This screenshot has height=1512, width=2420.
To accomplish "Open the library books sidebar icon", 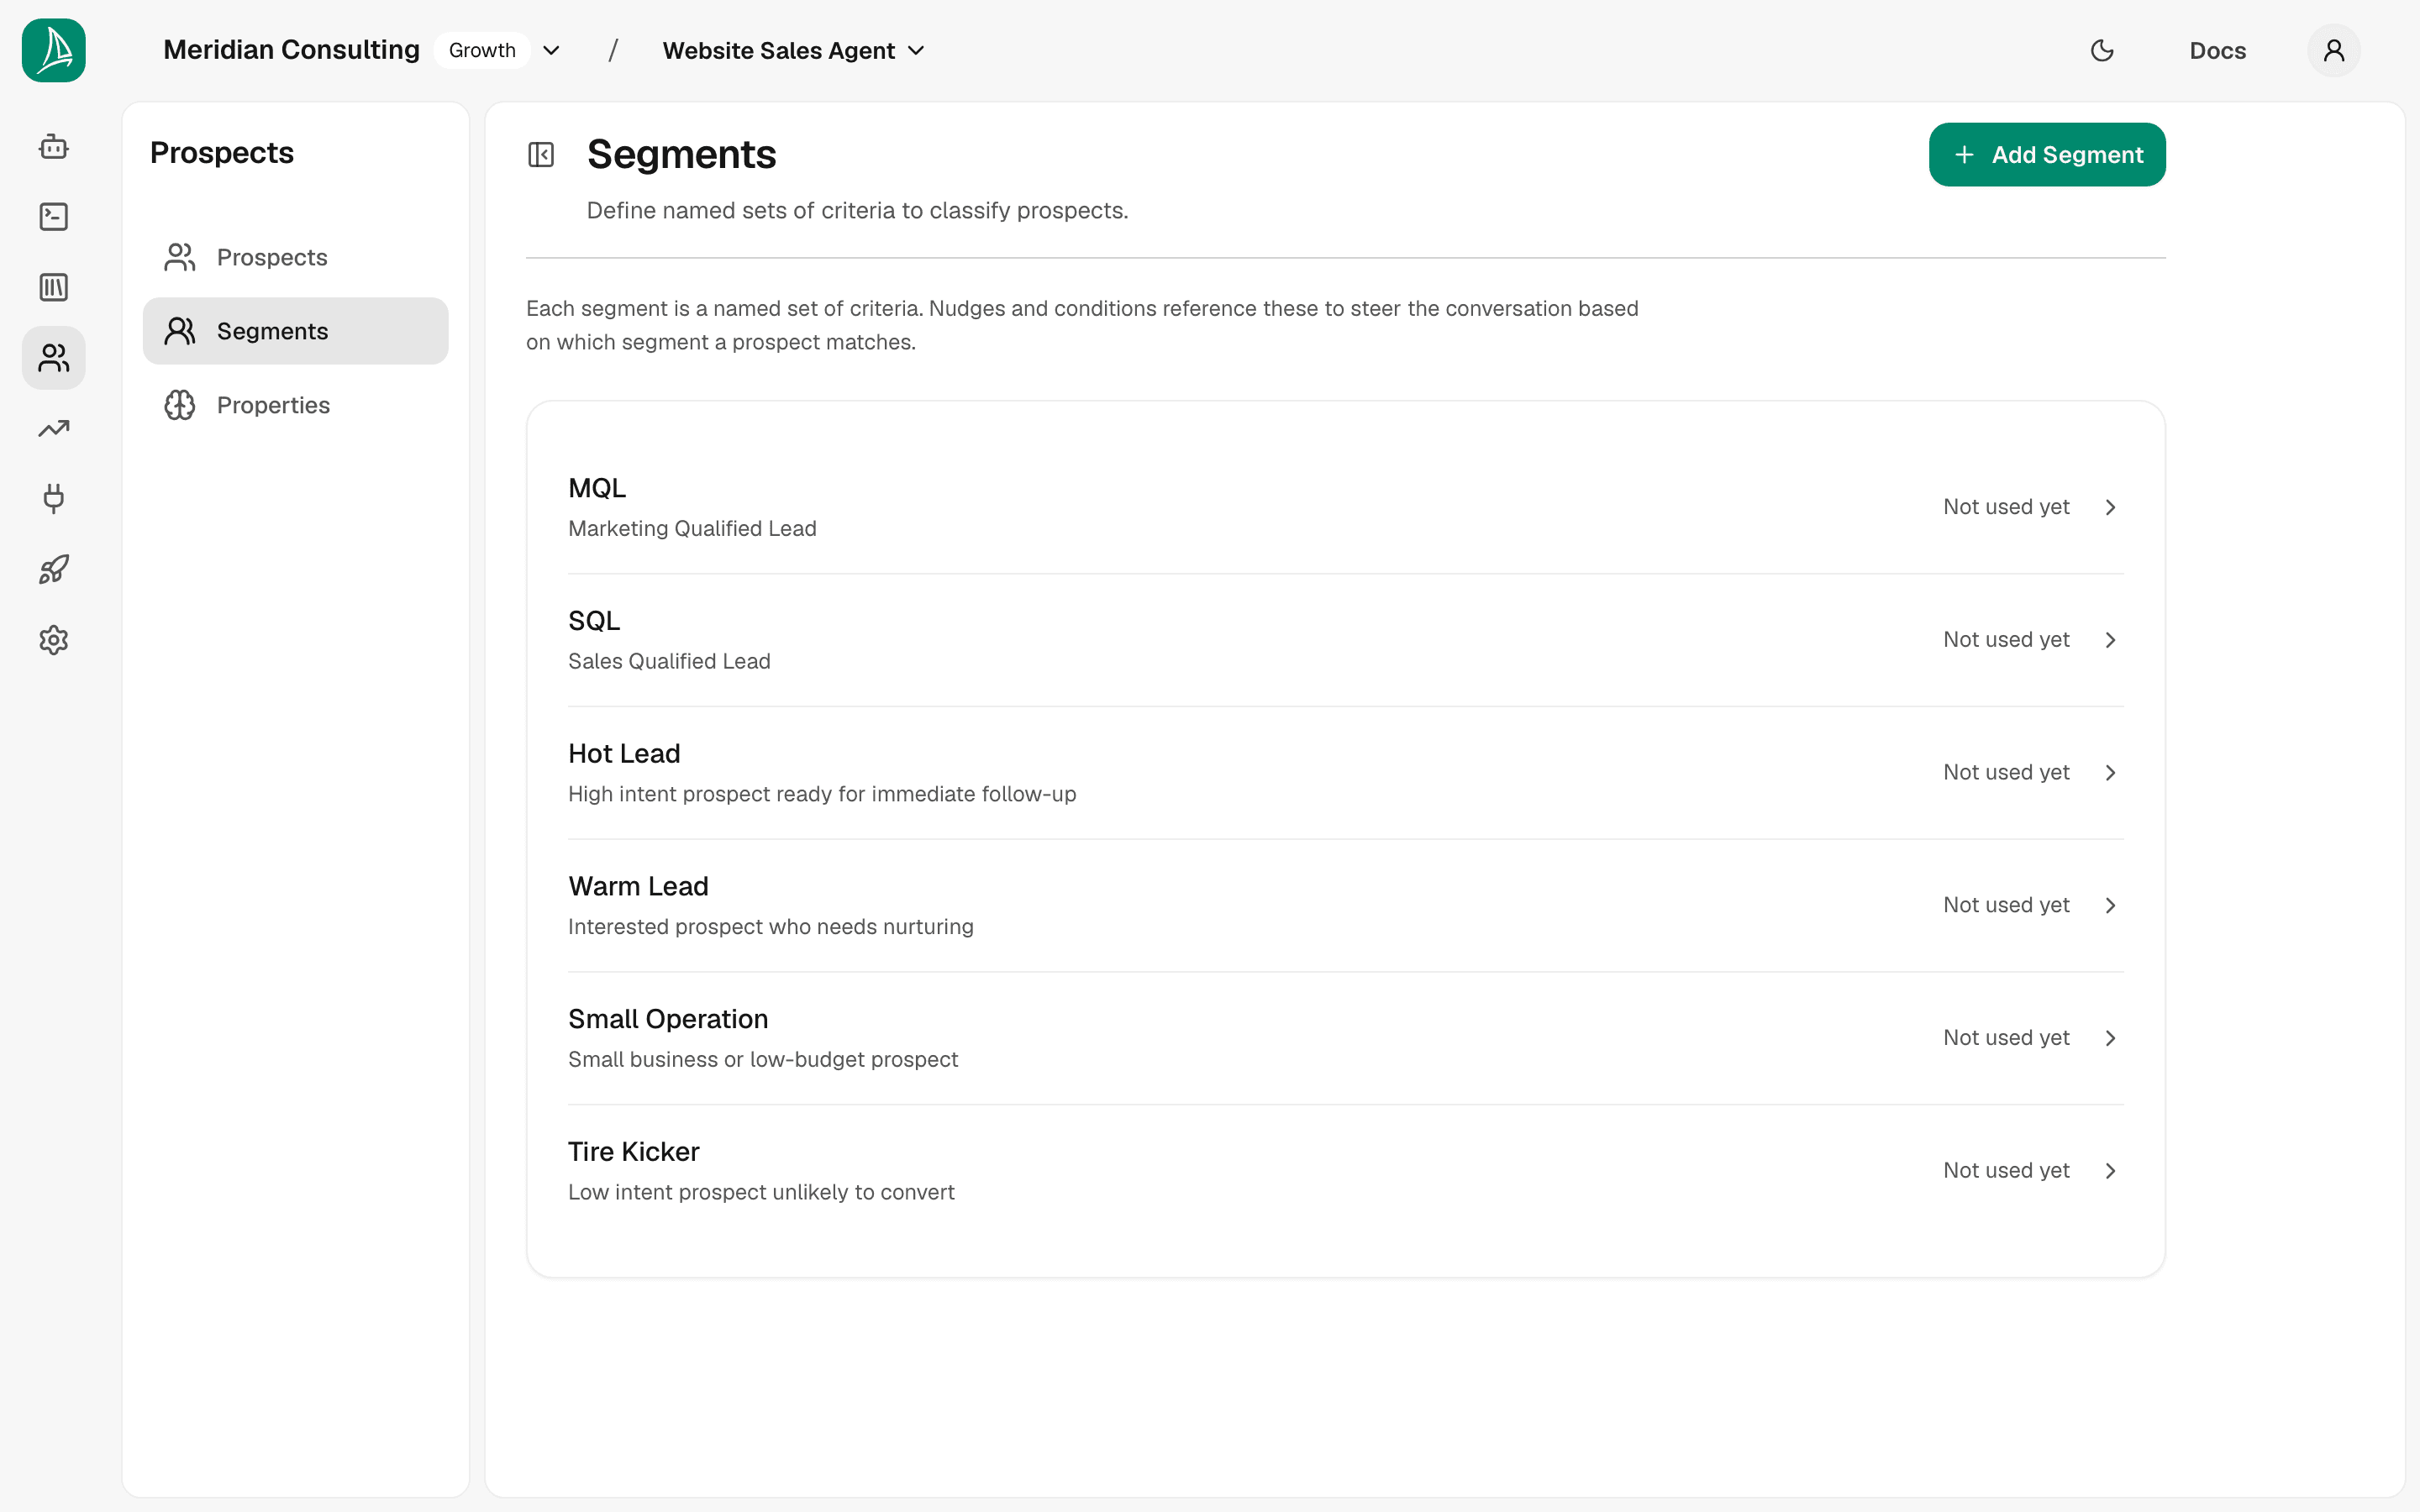I will tap(54, 288).
